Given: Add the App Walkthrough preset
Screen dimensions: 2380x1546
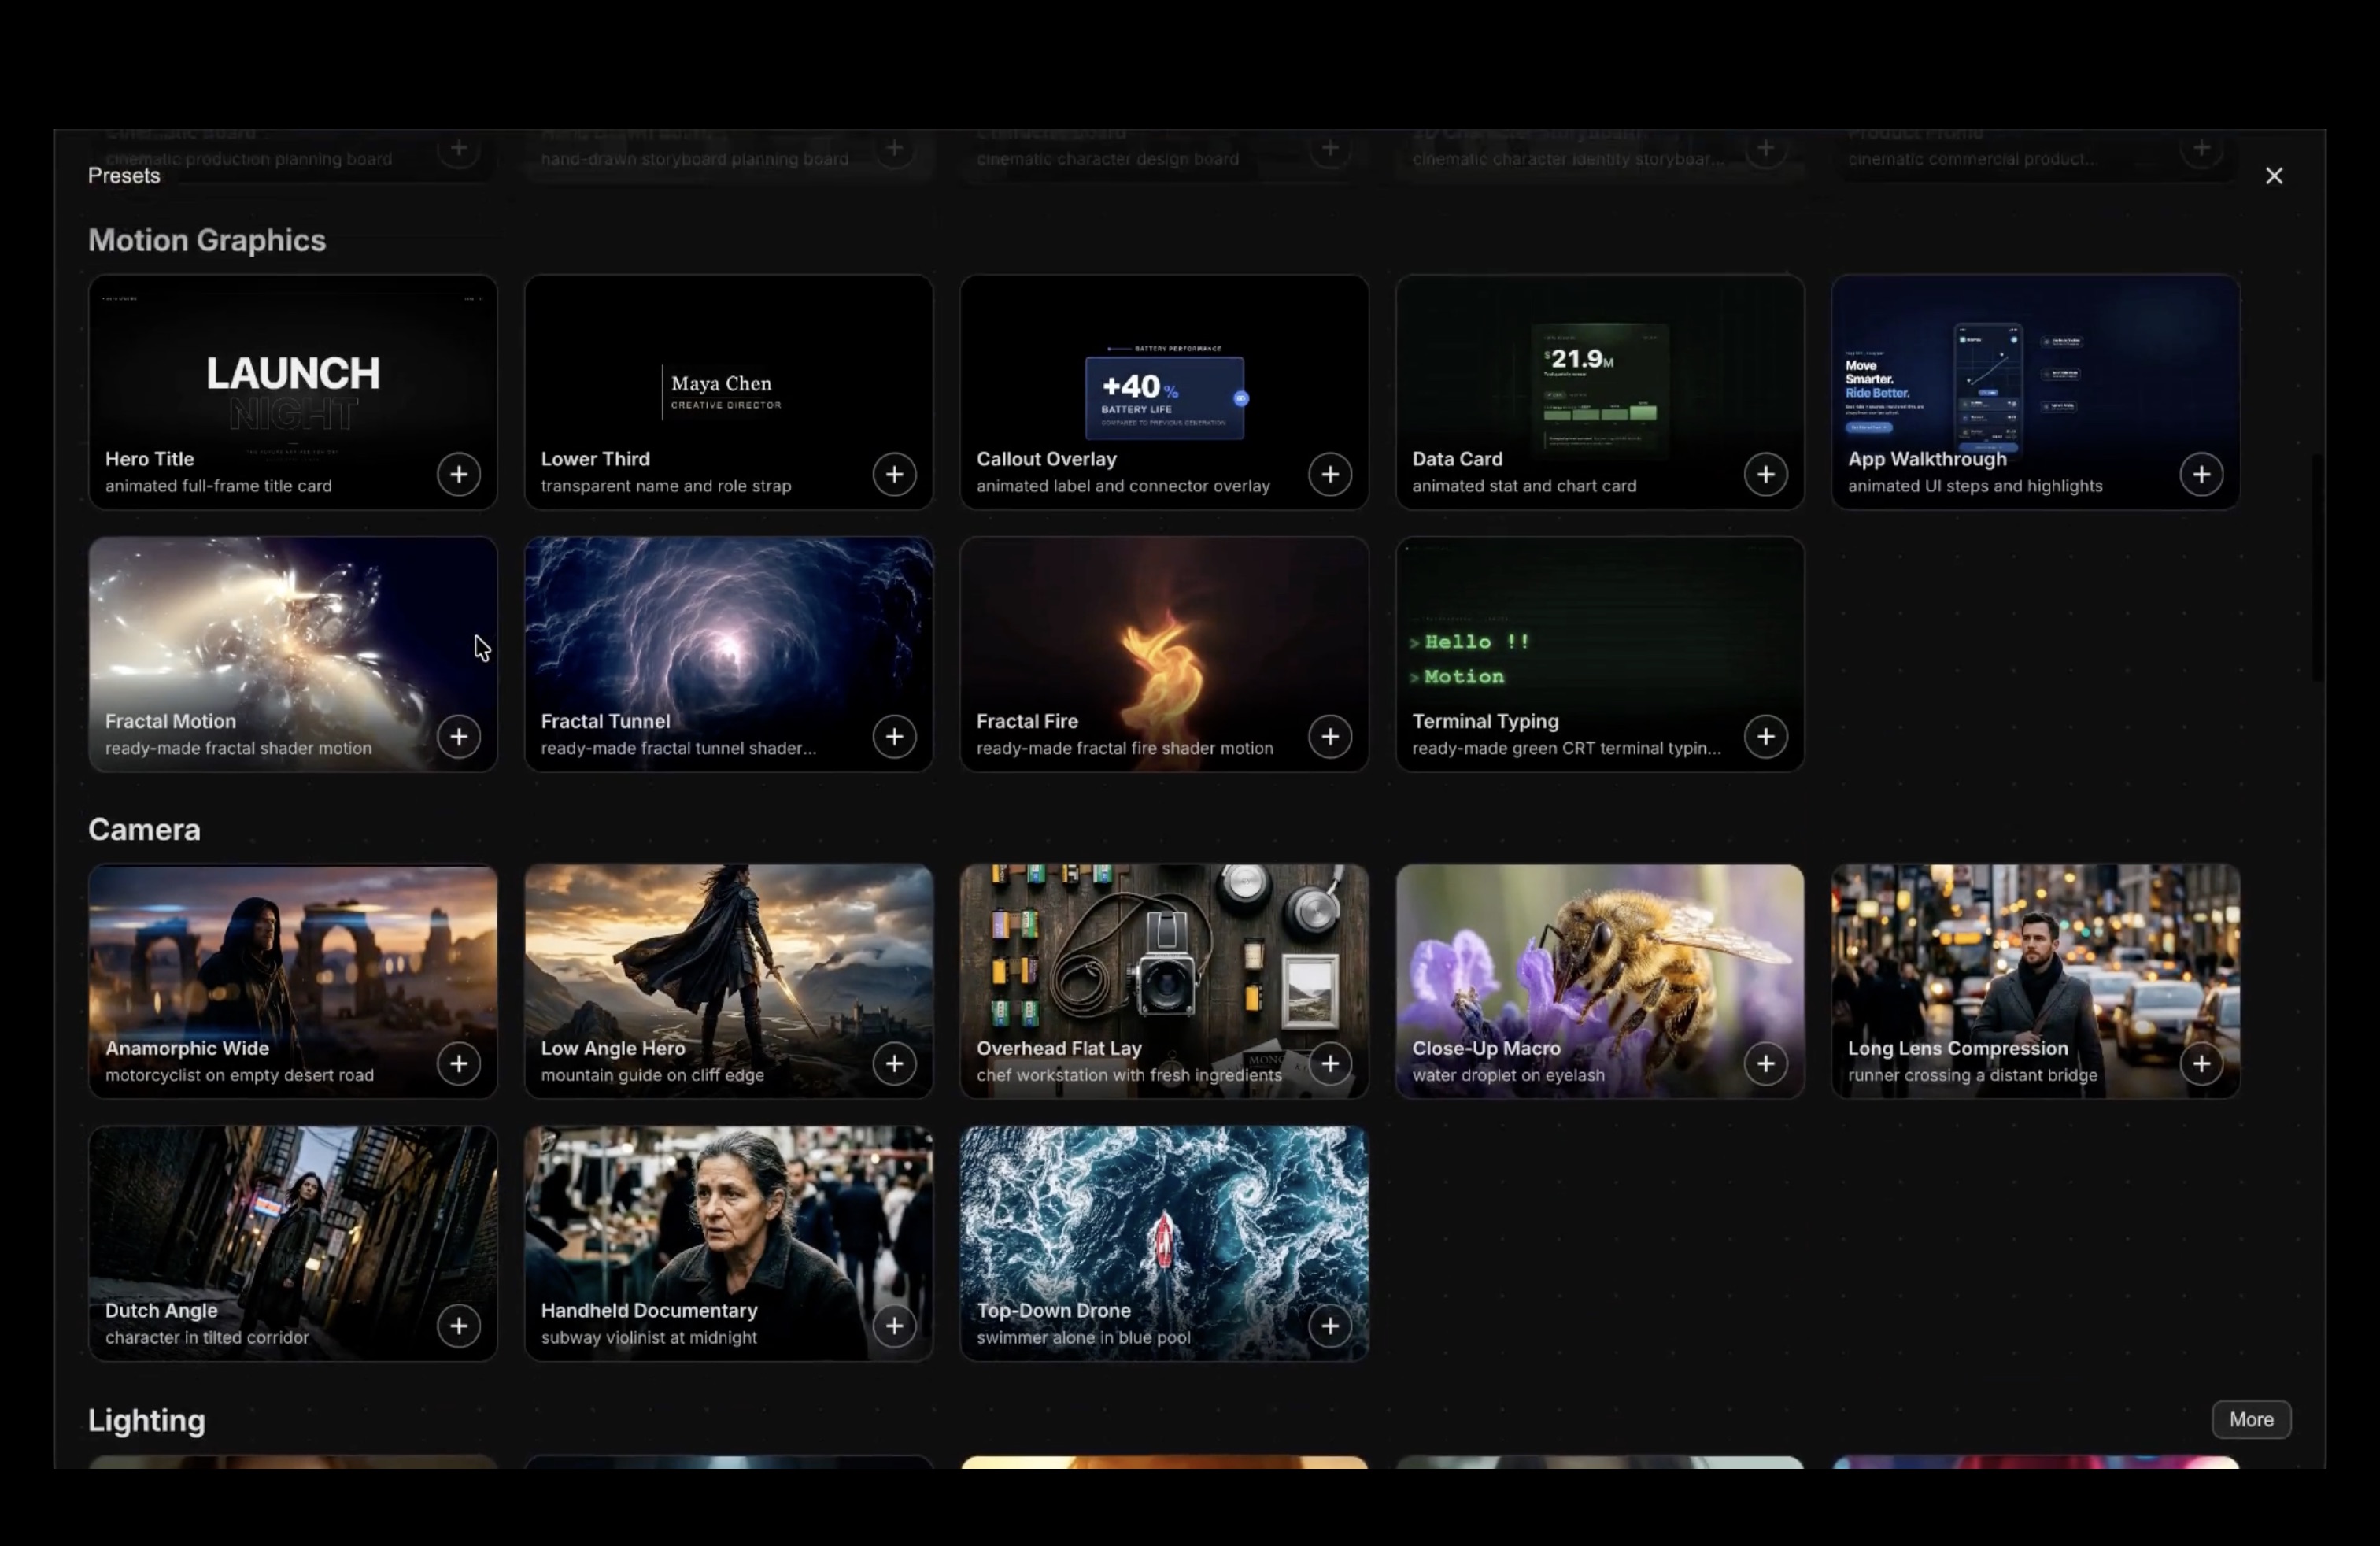Looking at the screenshot, I should click(x=2201, y=474).
